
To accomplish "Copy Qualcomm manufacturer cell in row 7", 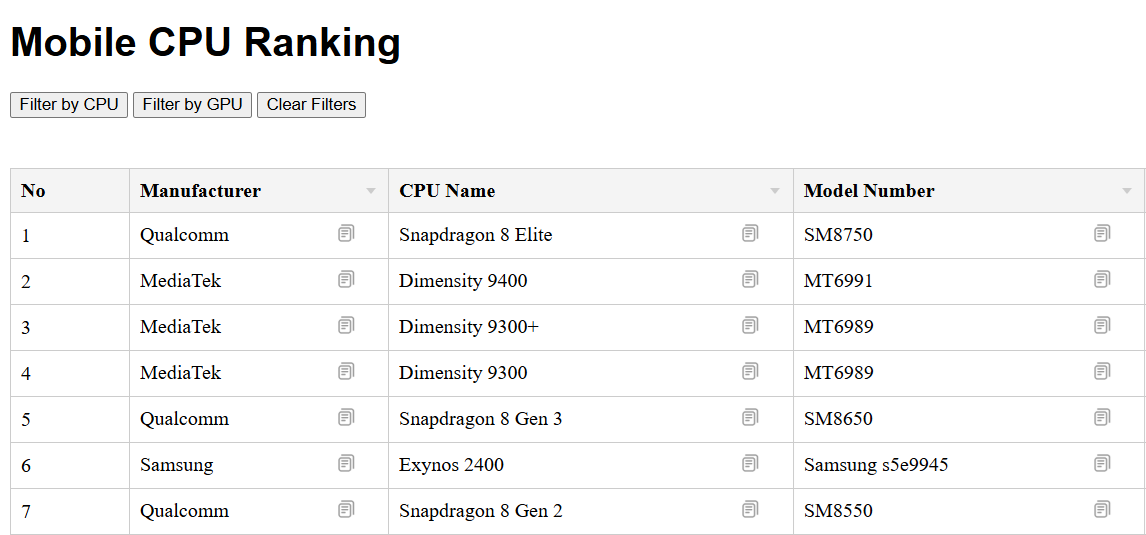I will 346,509.
